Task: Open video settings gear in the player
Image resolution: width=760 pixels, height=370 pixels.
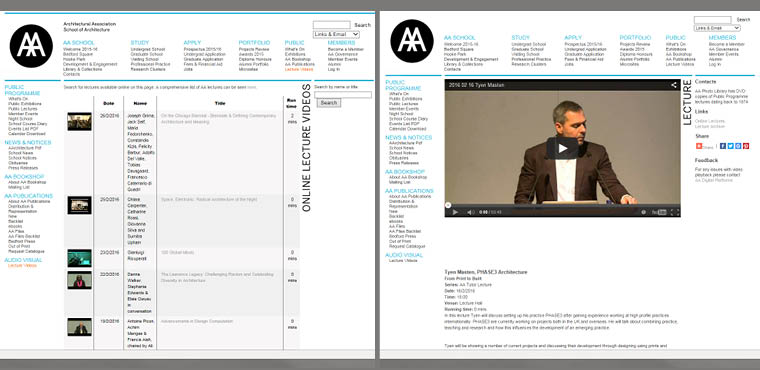Action: tap(644, 212)
